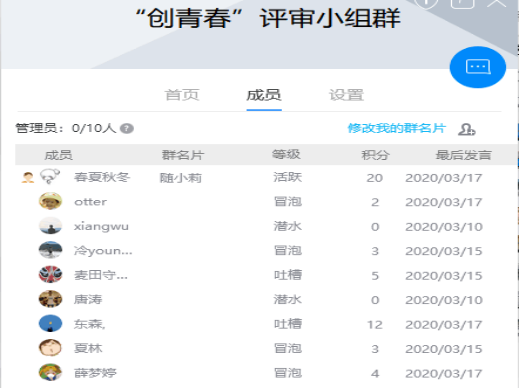Image resolution: width=519 pixels, height=388 pixels.
Task: Click the group owner icon beside 春夏秋冬
Action: point(28,177)
